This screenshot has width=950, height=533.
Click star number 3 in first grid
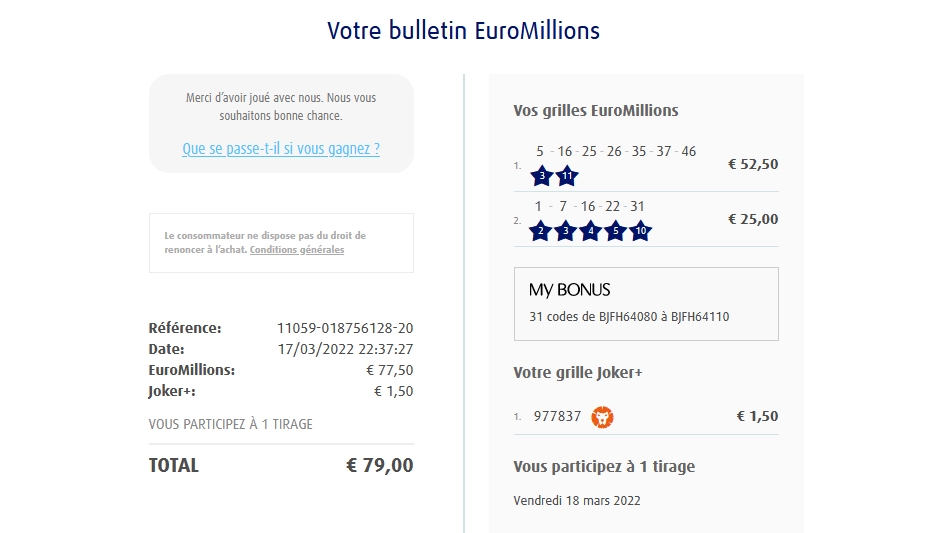click(x=542, y=177)
